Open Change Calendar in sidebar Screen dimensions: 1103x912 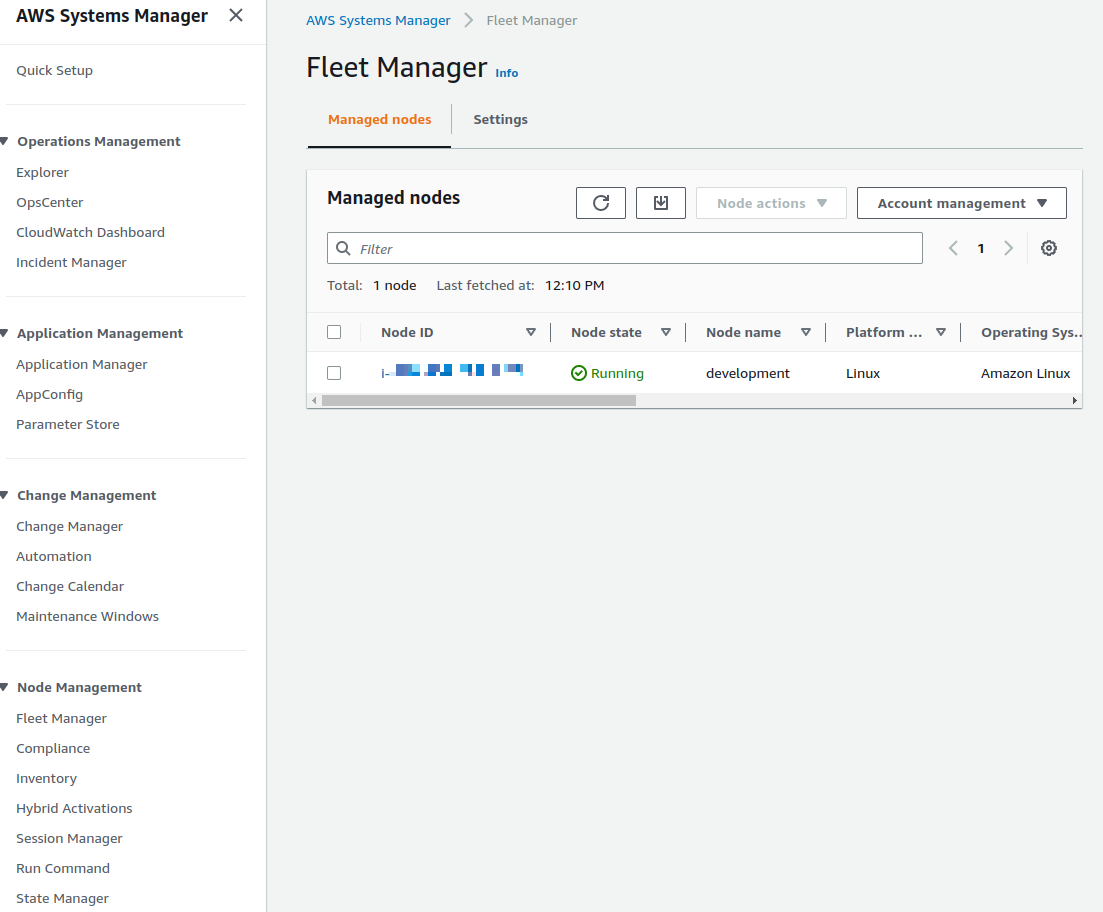[x=70, y=586]
